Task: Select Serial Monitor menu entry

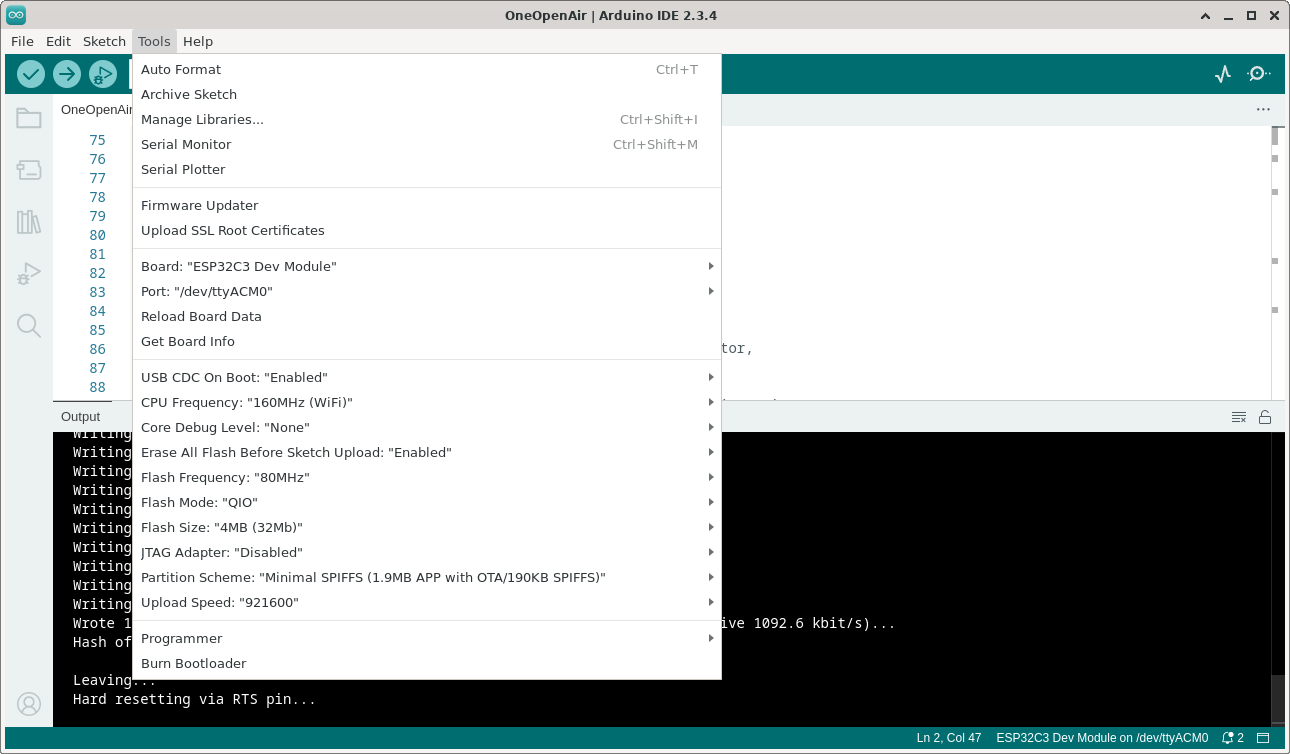Action: 427,144
